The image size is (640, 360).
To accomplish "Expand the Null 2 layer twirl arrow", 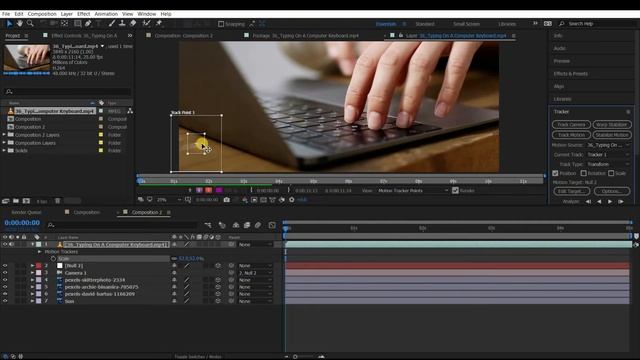I will (32, 266).
